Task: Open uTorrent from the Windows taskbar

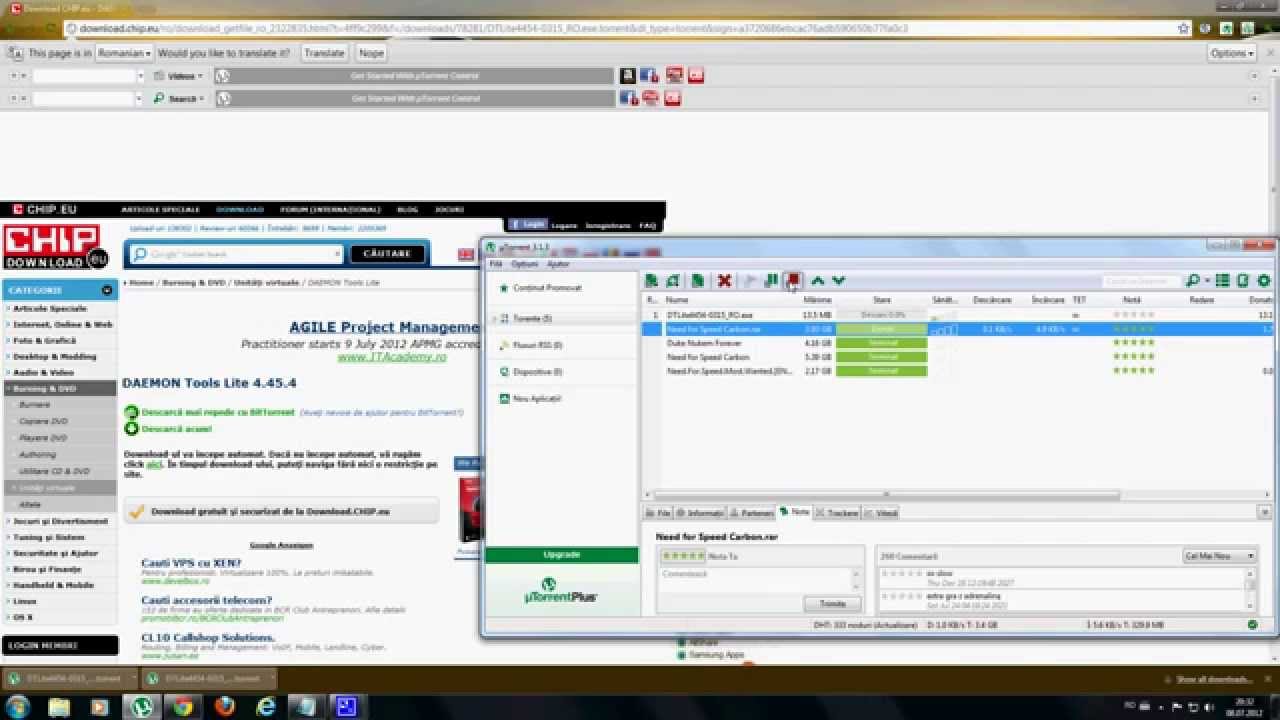Action: [x=142, y=707]
